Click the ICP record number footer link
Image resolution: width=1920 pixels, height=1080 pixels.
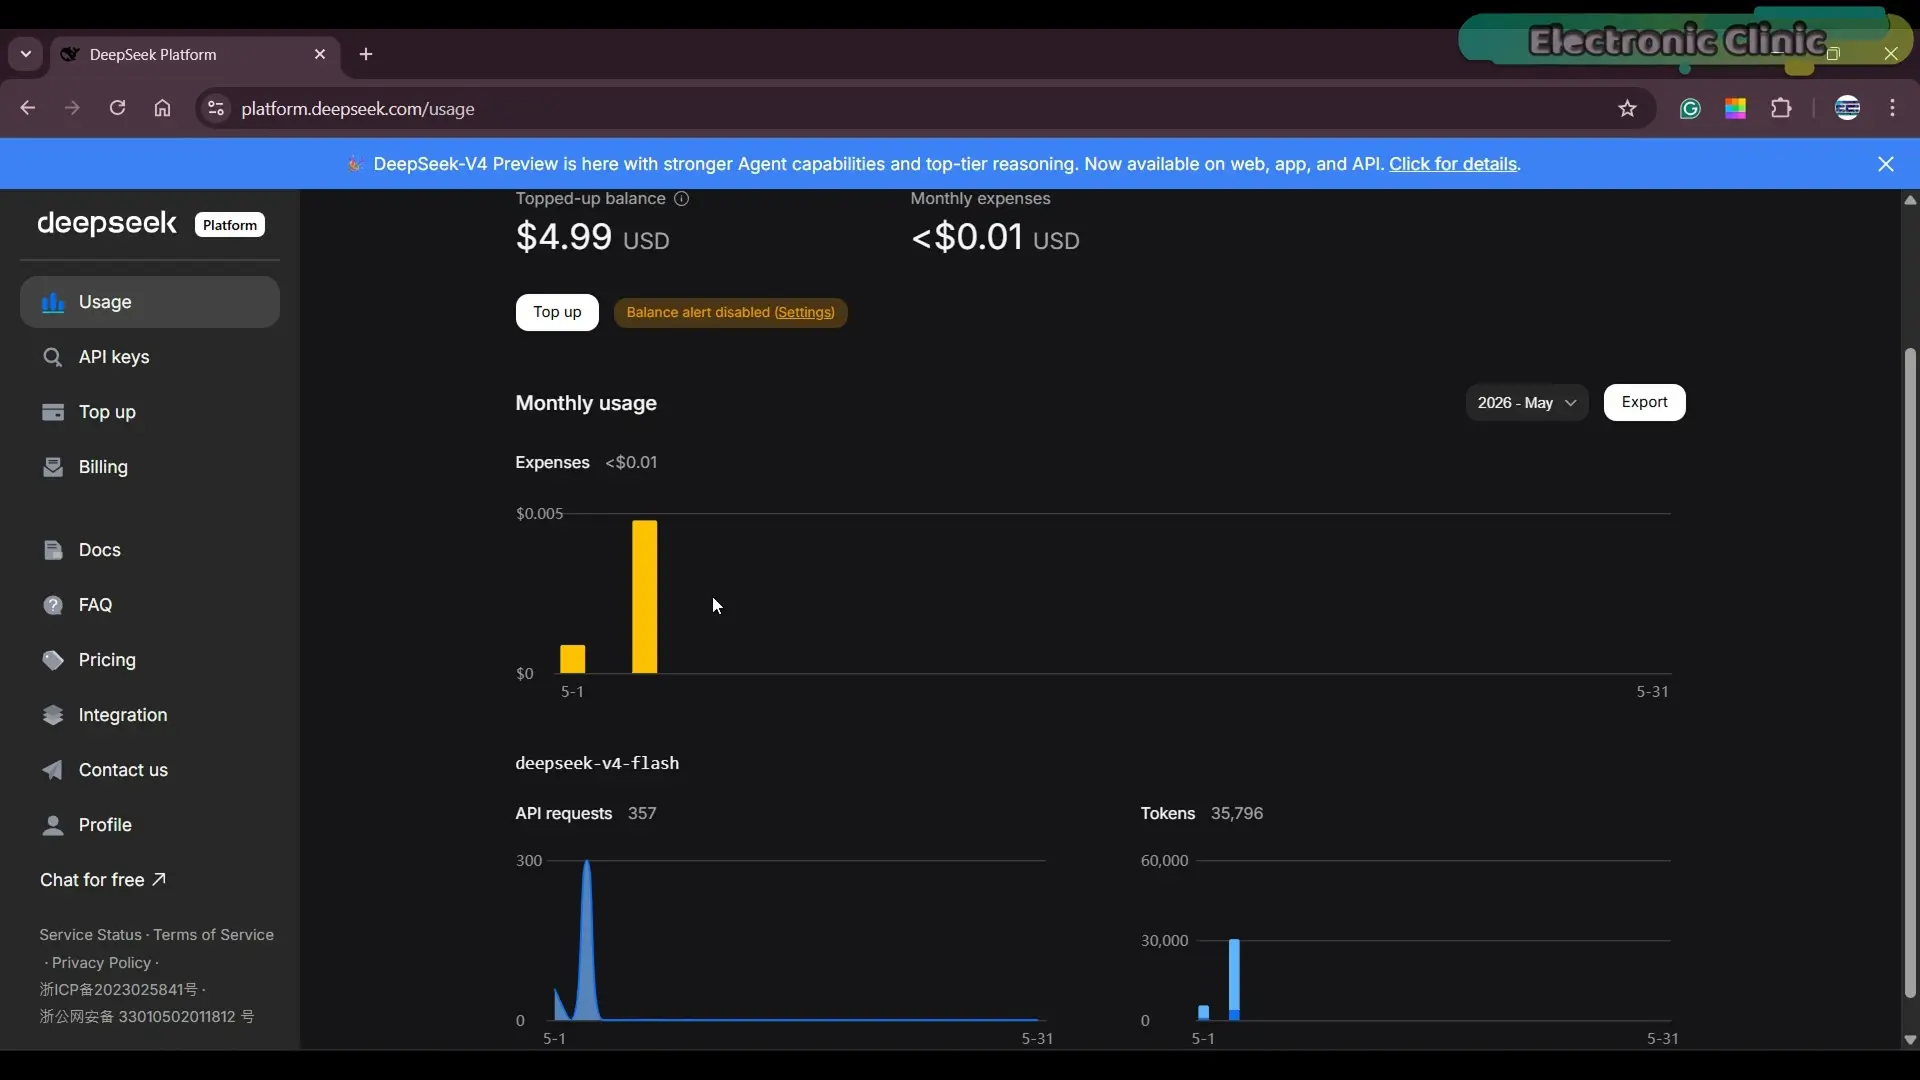119,990
